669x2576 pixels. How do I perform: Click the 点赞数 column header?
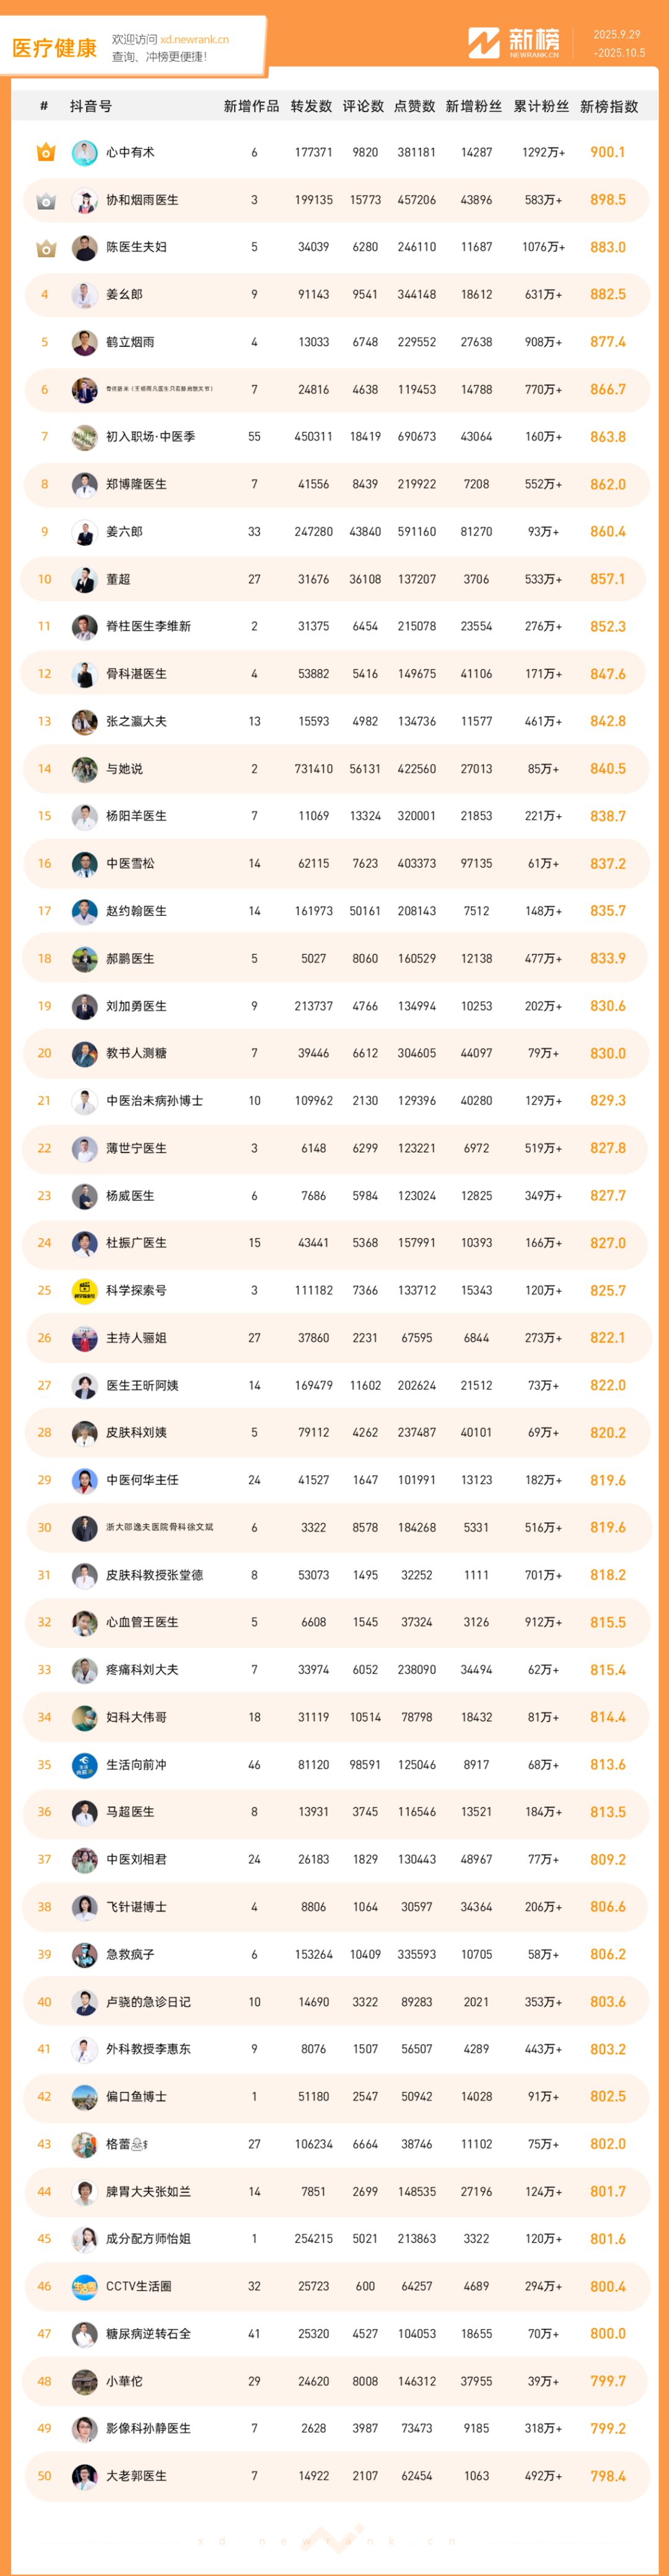414,107
